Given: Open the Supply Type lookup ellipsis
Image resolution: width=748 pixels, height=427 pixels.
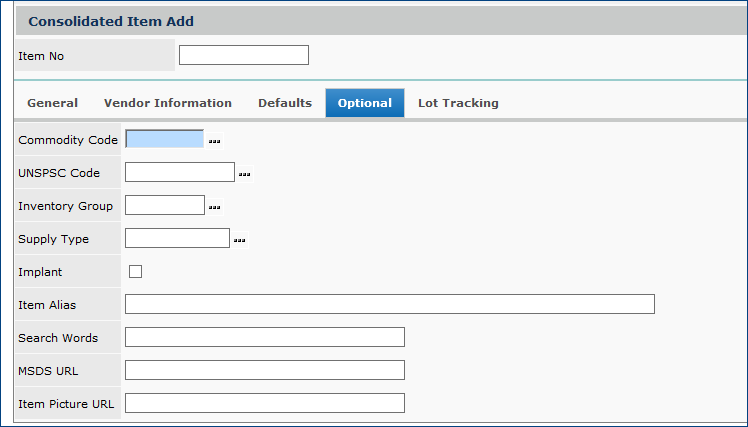Looking at the screenshot, I should [239, 240].
